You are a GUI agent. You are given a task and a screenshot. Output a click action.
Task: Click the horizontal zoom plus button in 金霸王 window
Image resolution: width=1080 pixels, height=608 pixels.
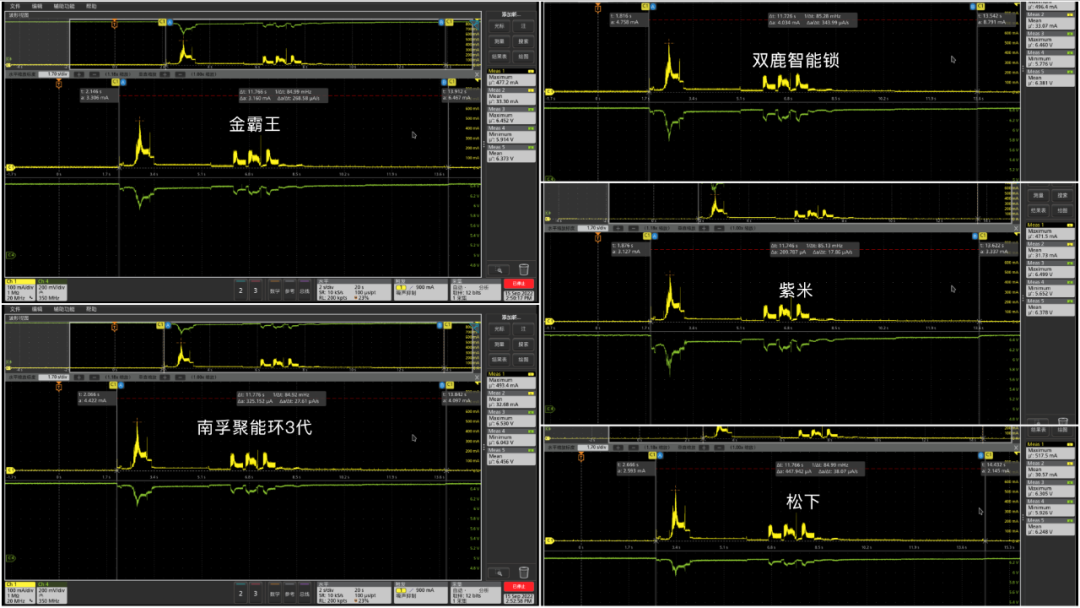pyautogui.click(x=79, y=74)
